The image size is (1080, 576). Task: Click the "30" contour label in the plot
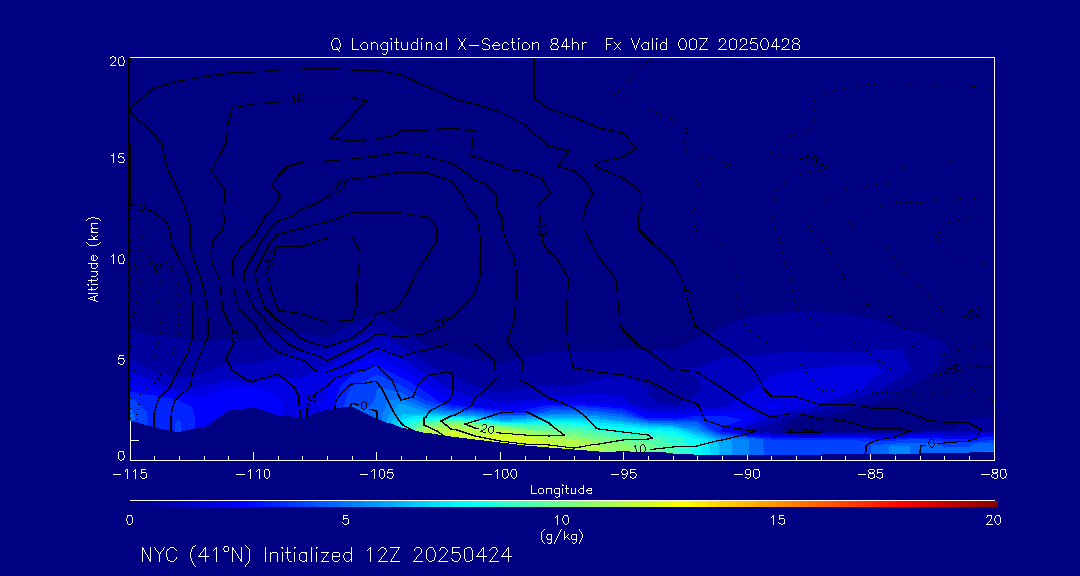coord(271,258)
